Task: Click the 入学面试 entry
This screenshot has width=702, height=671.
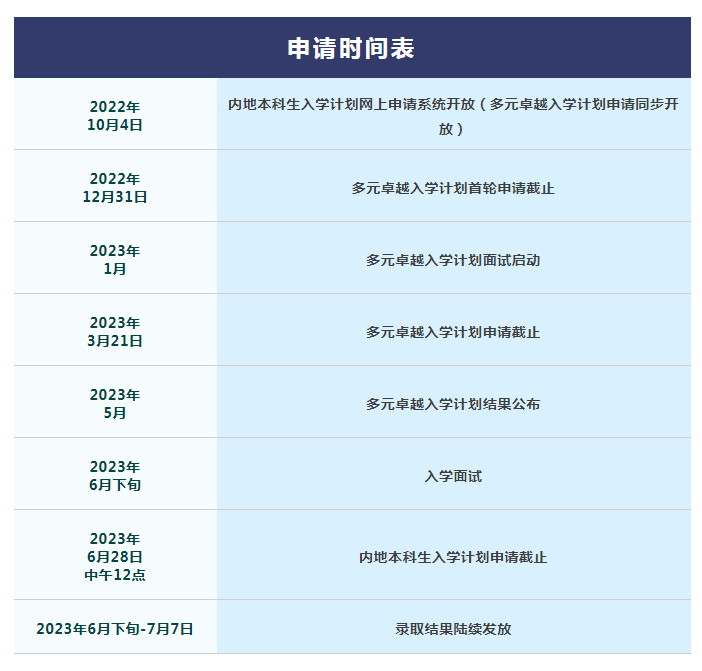Action: pos(453,476)
